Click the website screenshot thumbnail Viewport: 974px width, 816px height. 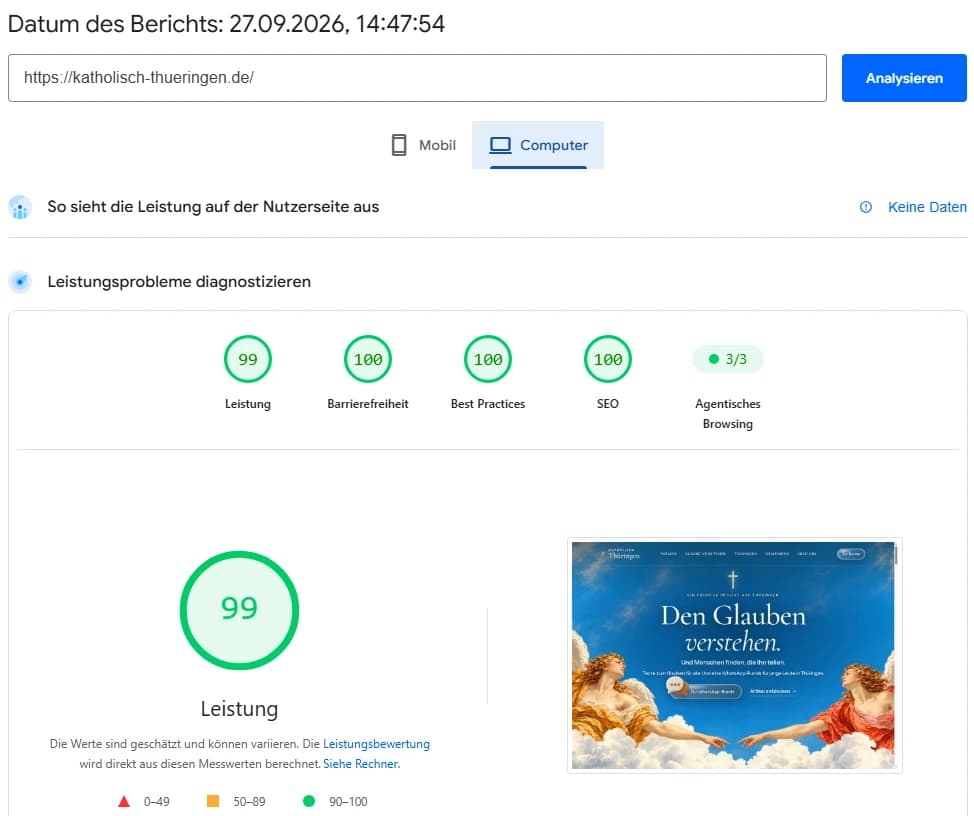734,655
